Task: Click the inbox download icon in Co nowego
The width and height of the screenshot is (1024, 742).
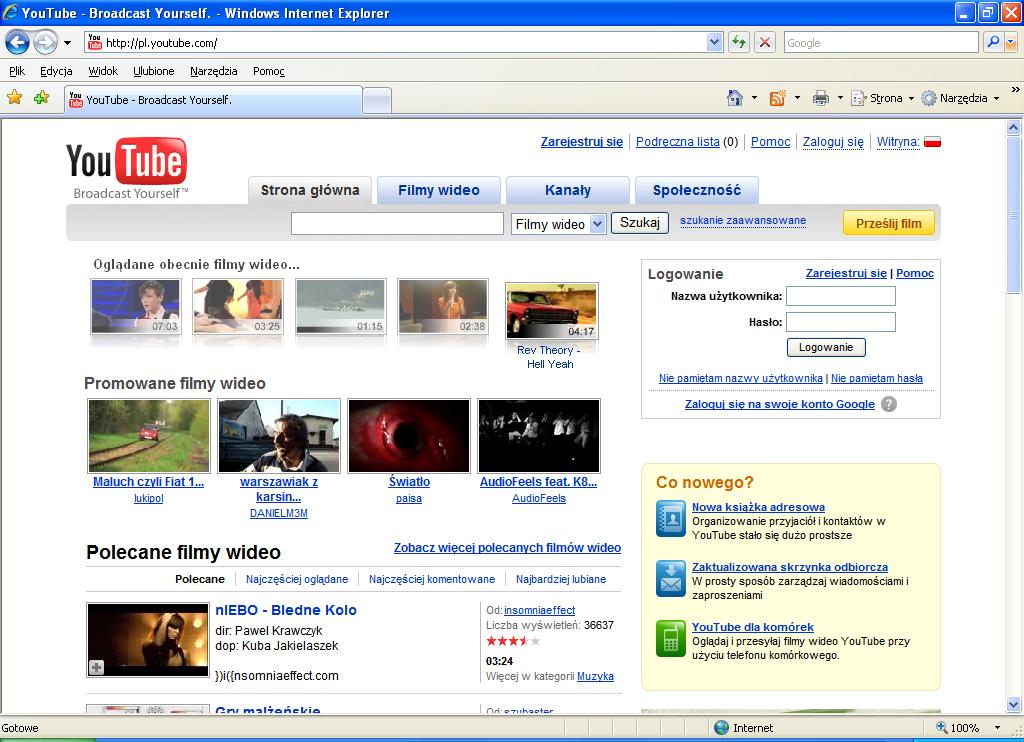Action: (671, 579)
